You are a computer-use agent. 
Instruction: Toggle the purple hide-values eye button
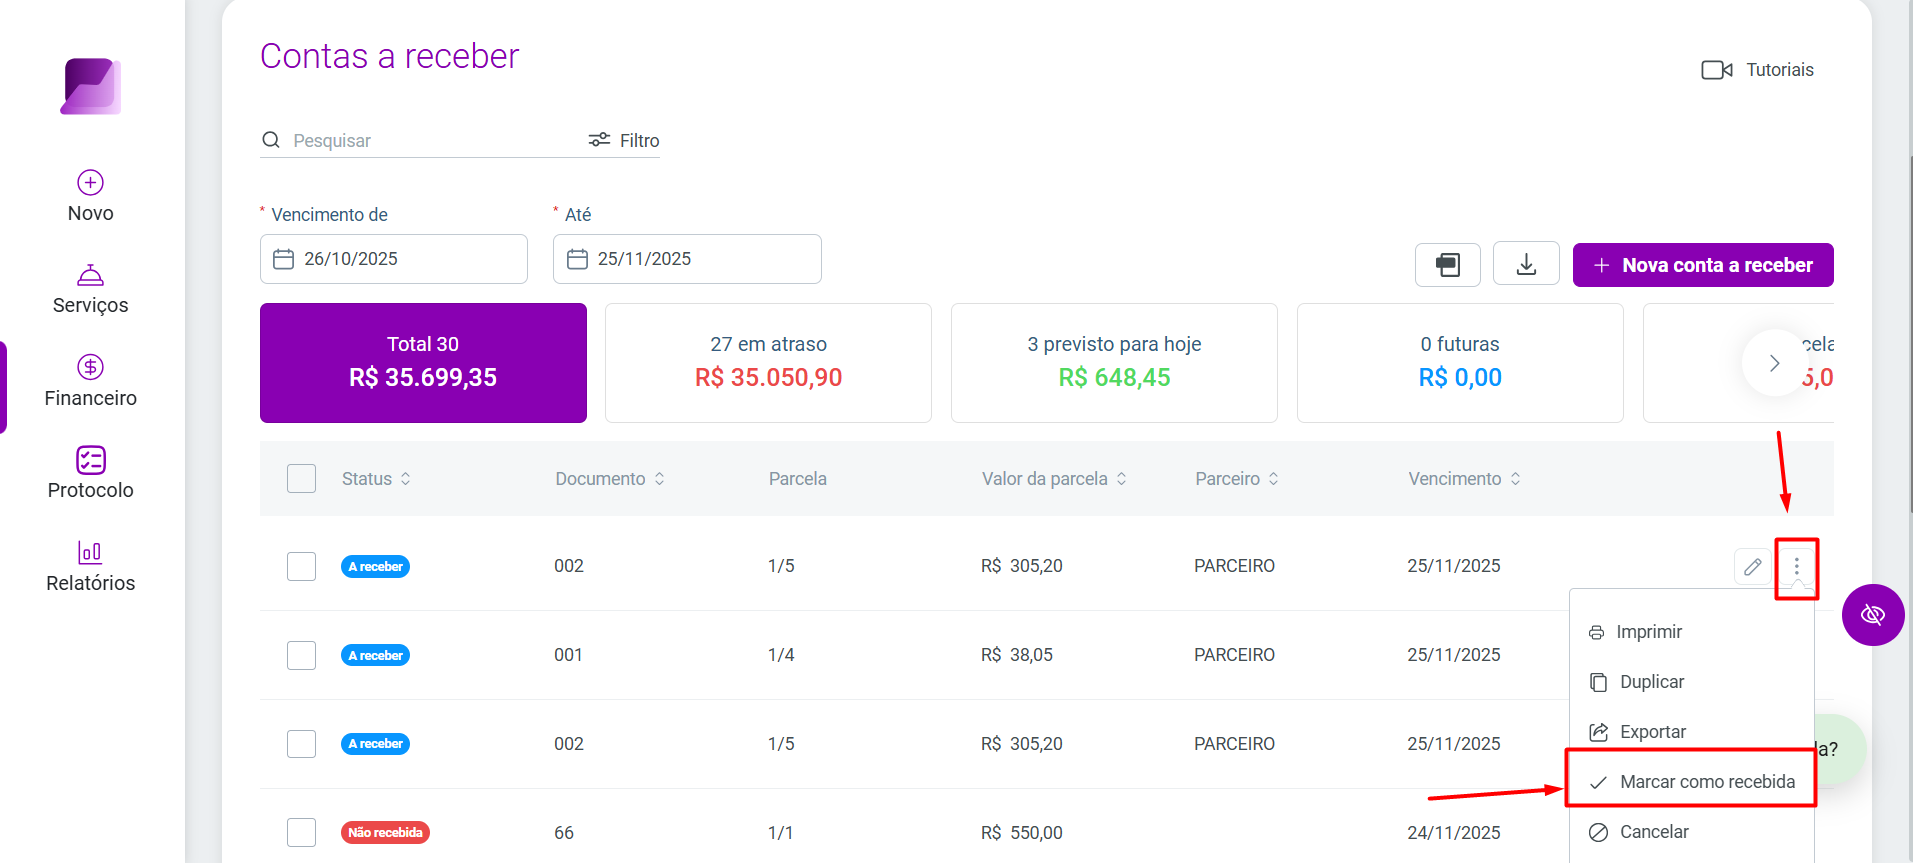click(1873, 614)
